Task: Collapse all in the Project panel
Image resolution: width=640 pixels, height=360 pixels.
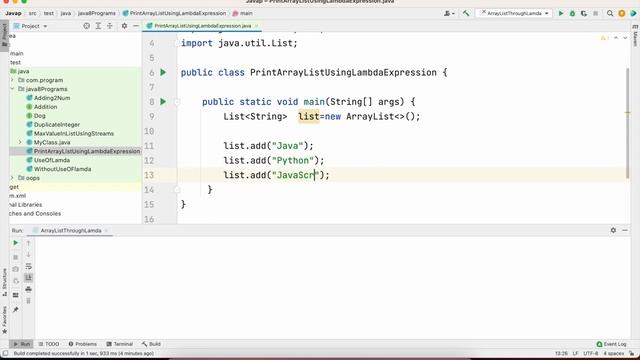Action: point(109,26)
